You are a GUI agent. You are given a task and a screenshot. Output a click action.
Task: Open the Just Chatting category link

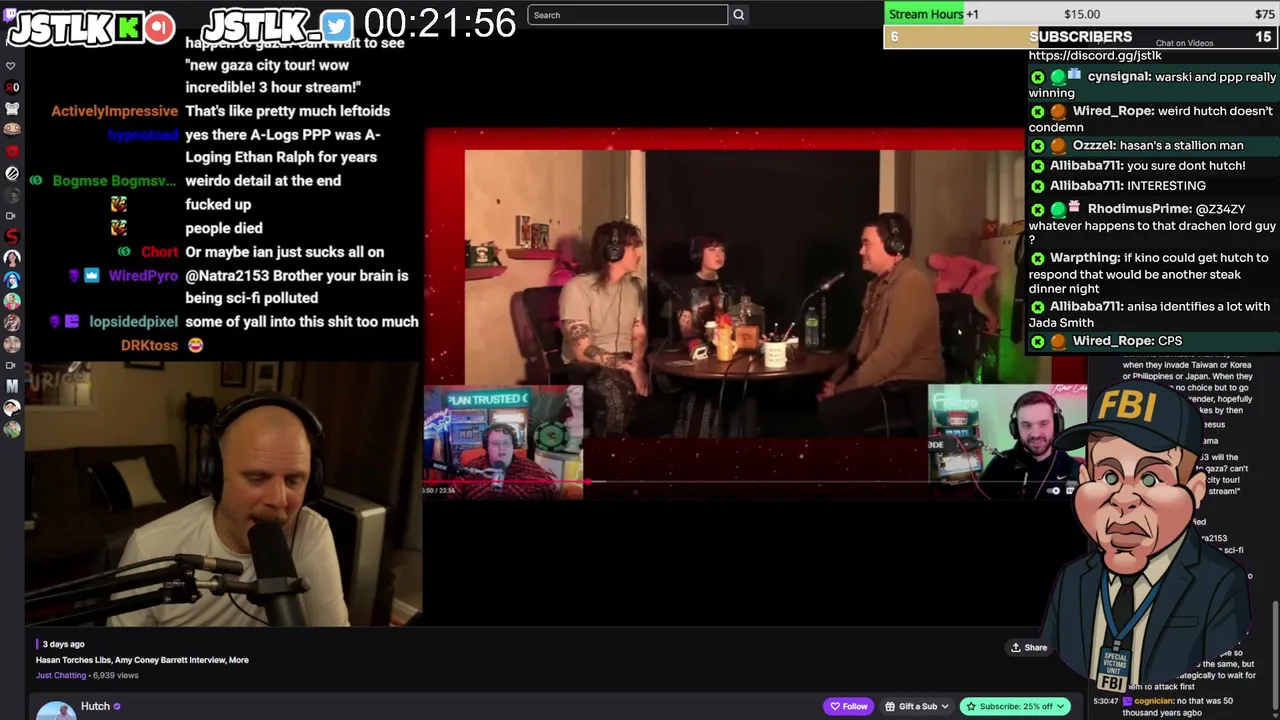(x=61, y=676)
